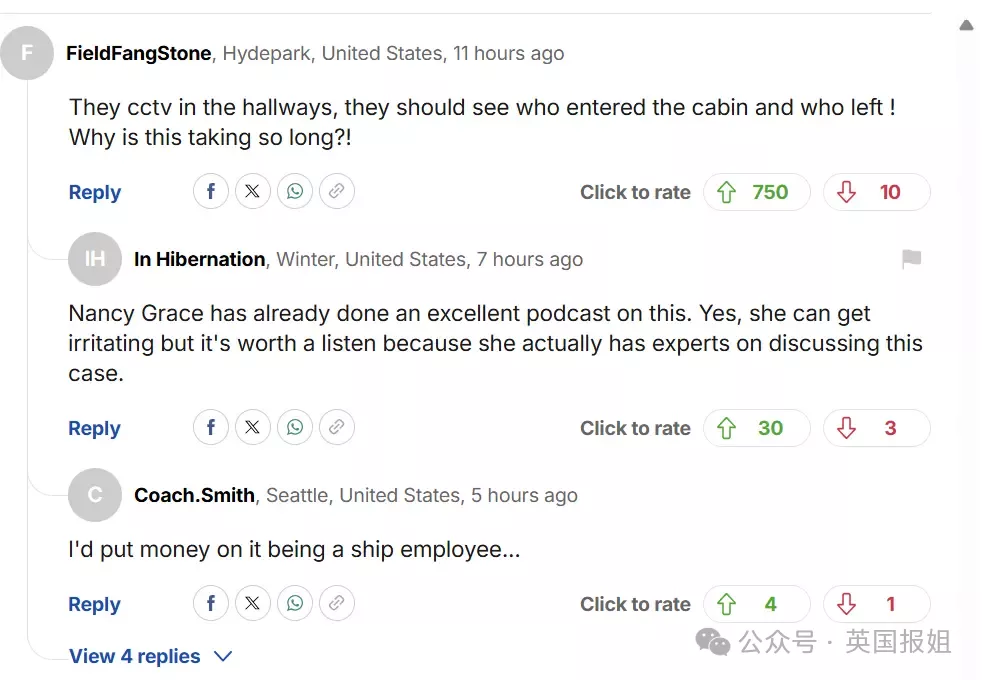The image size is (982, 680).
Task: Share FieldFangStone's comment on X
Action: 253,192
